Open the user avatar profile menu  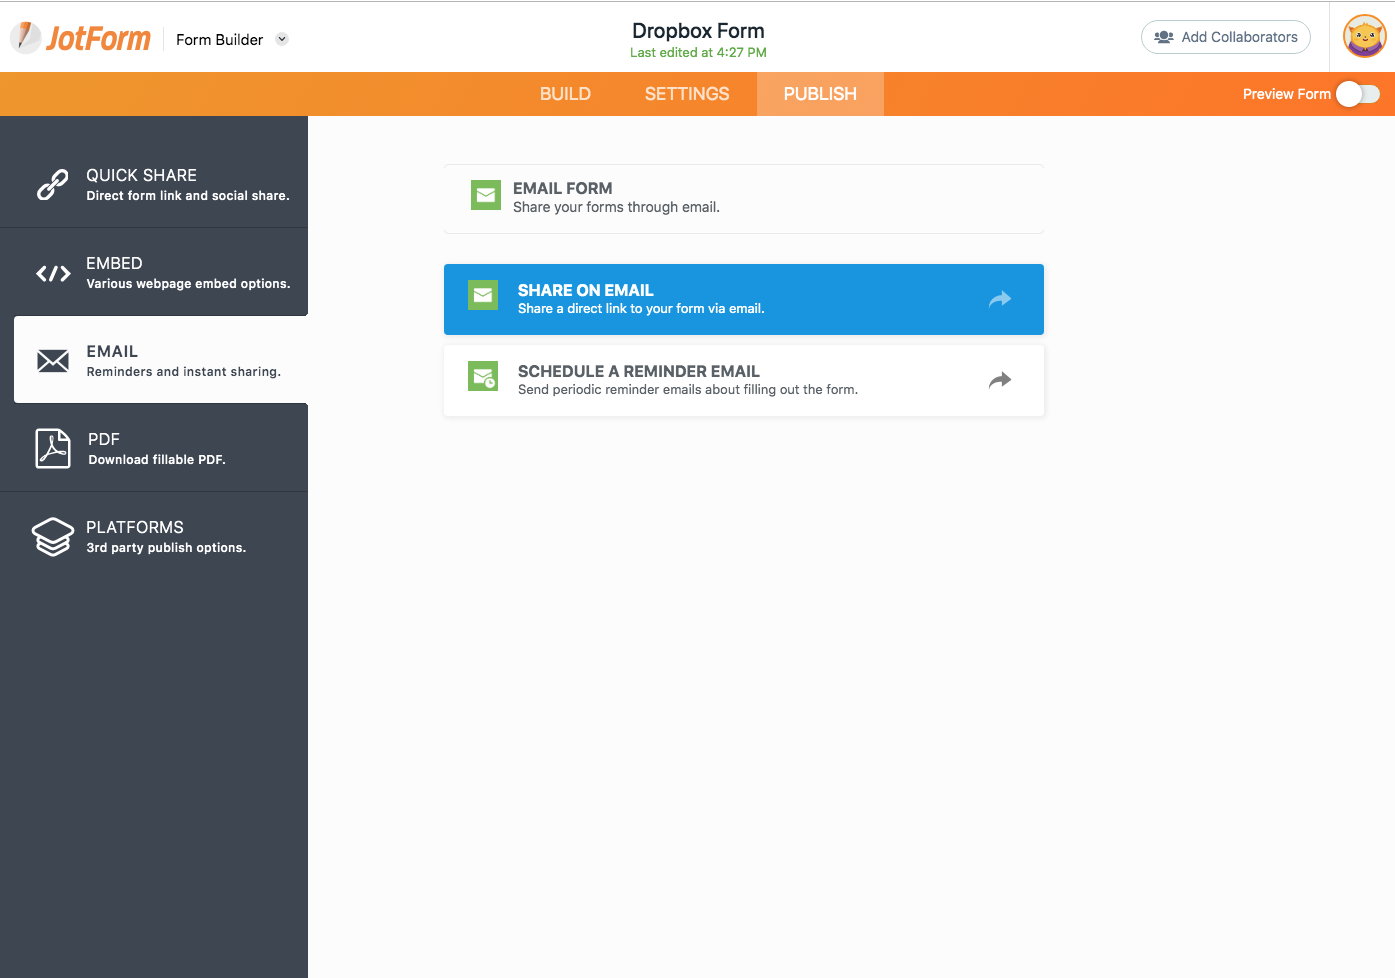1364,37
